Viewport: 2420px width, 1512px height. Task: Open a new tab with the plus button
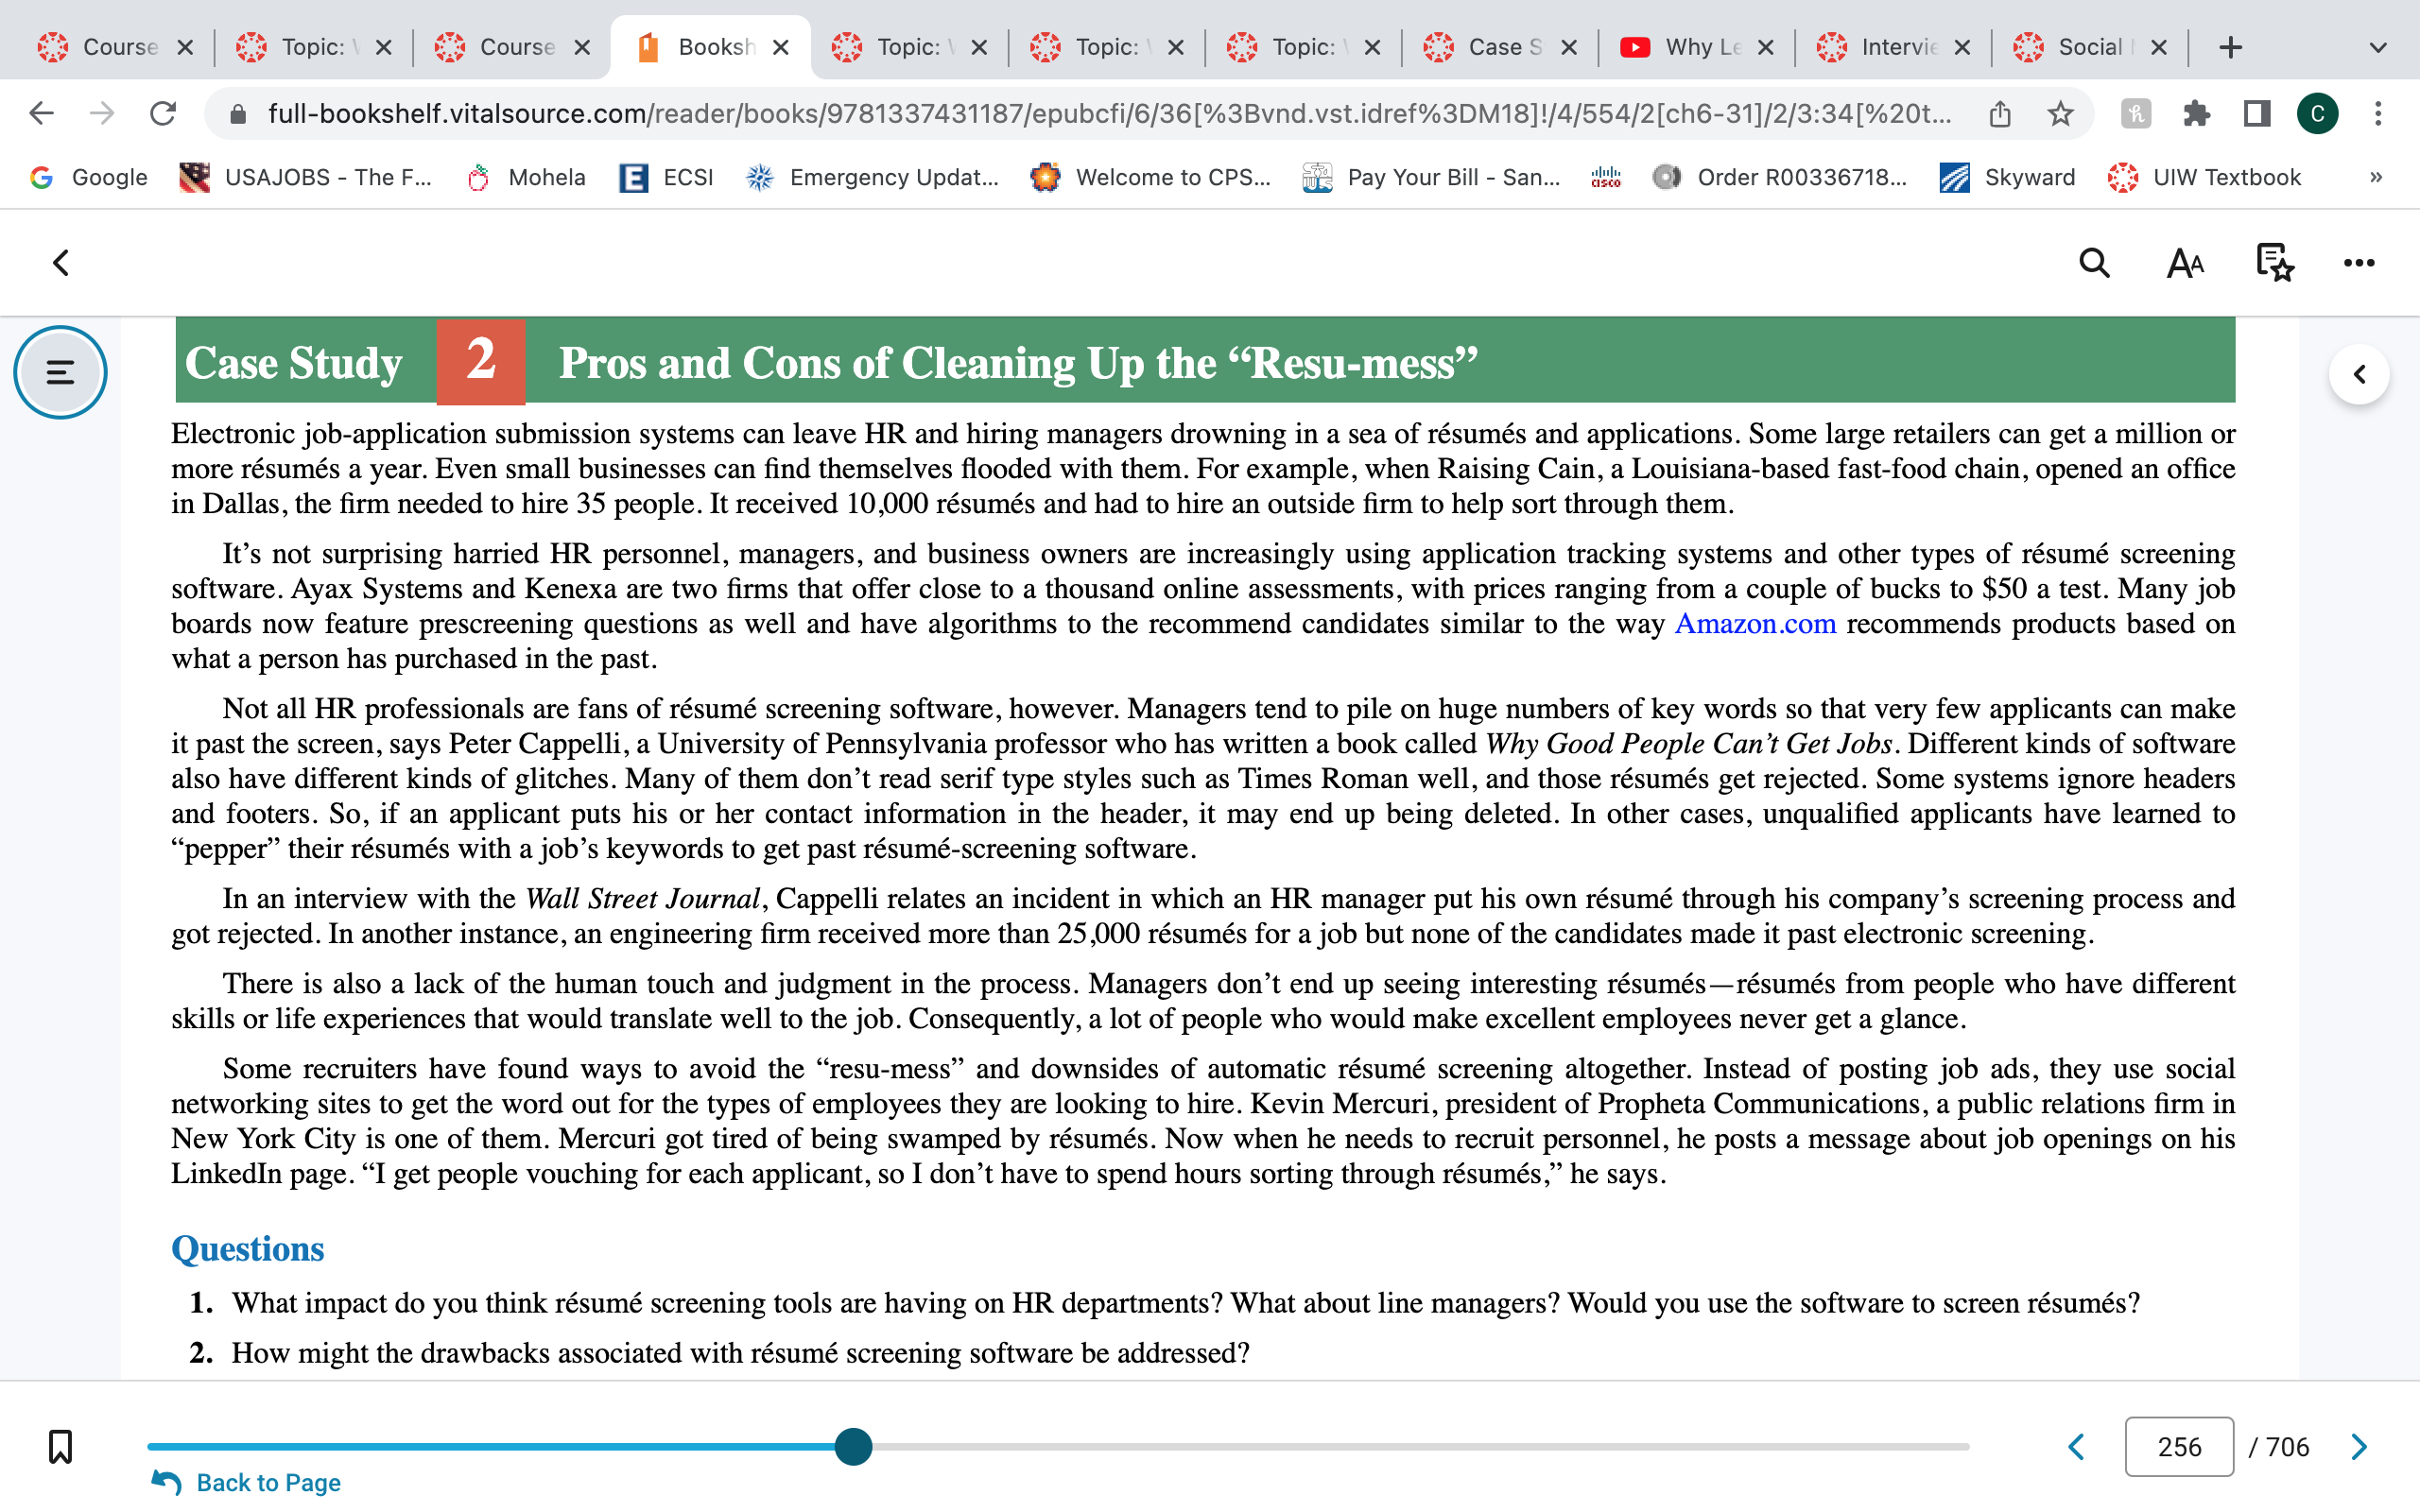(2230, 47)
